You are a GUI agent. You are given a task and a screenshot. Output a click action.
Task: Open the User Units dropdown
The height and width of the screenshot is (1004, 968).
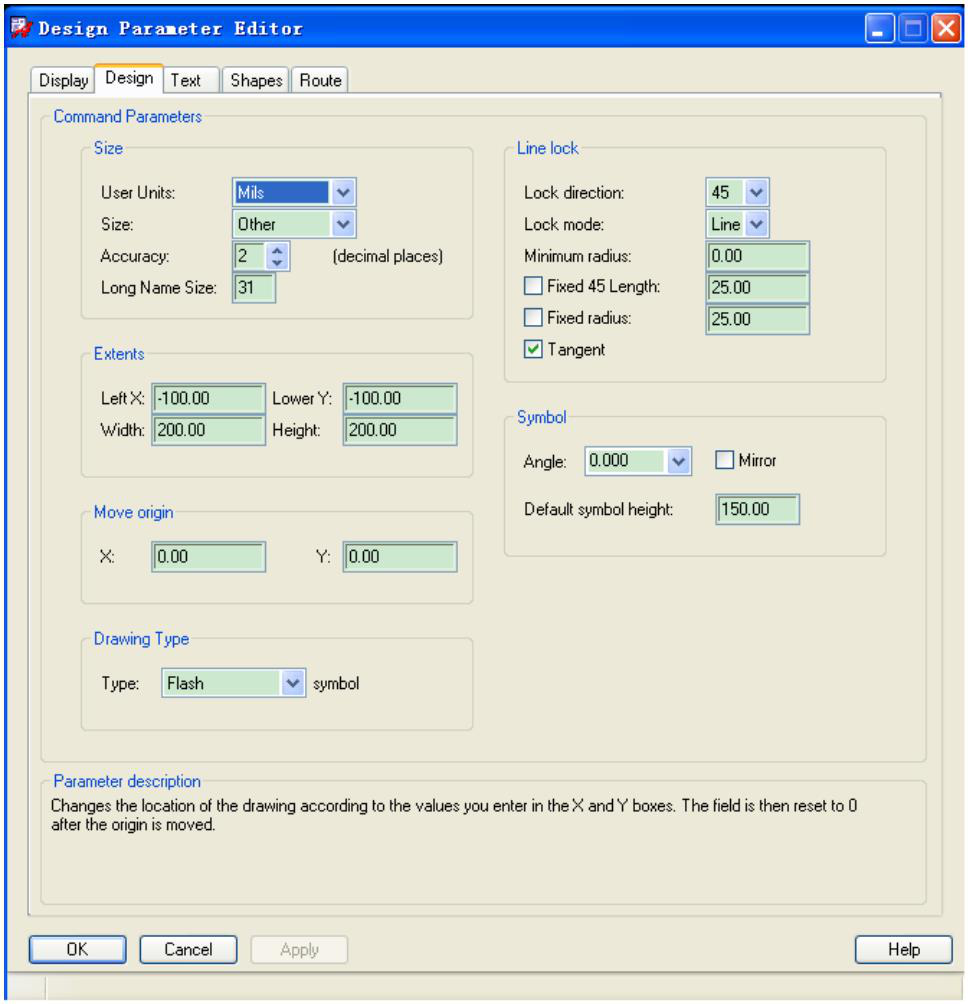(343, 192)
